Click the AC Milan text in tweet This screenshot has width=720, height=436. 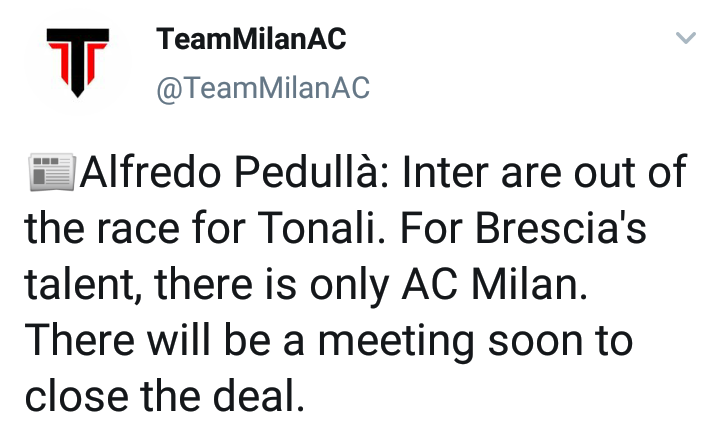coord(525,287)
